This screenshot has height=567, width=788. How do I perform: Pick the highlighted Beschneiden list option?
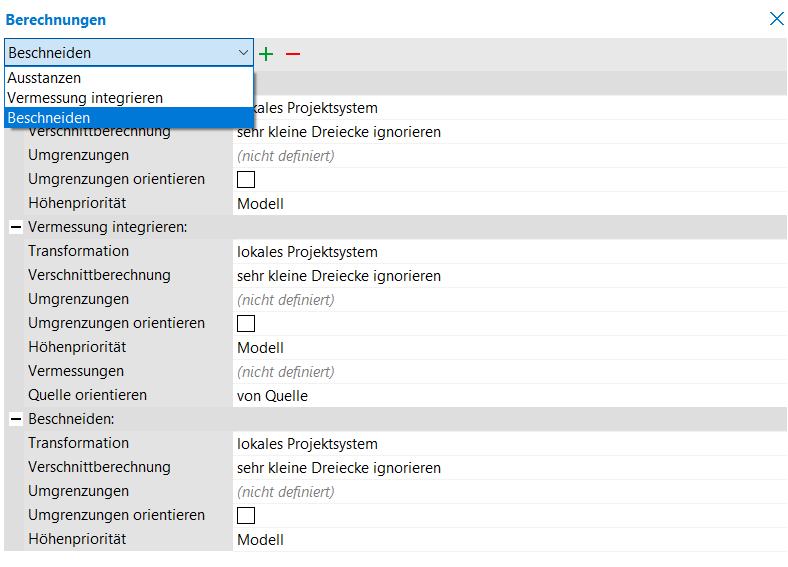point(49,118)
